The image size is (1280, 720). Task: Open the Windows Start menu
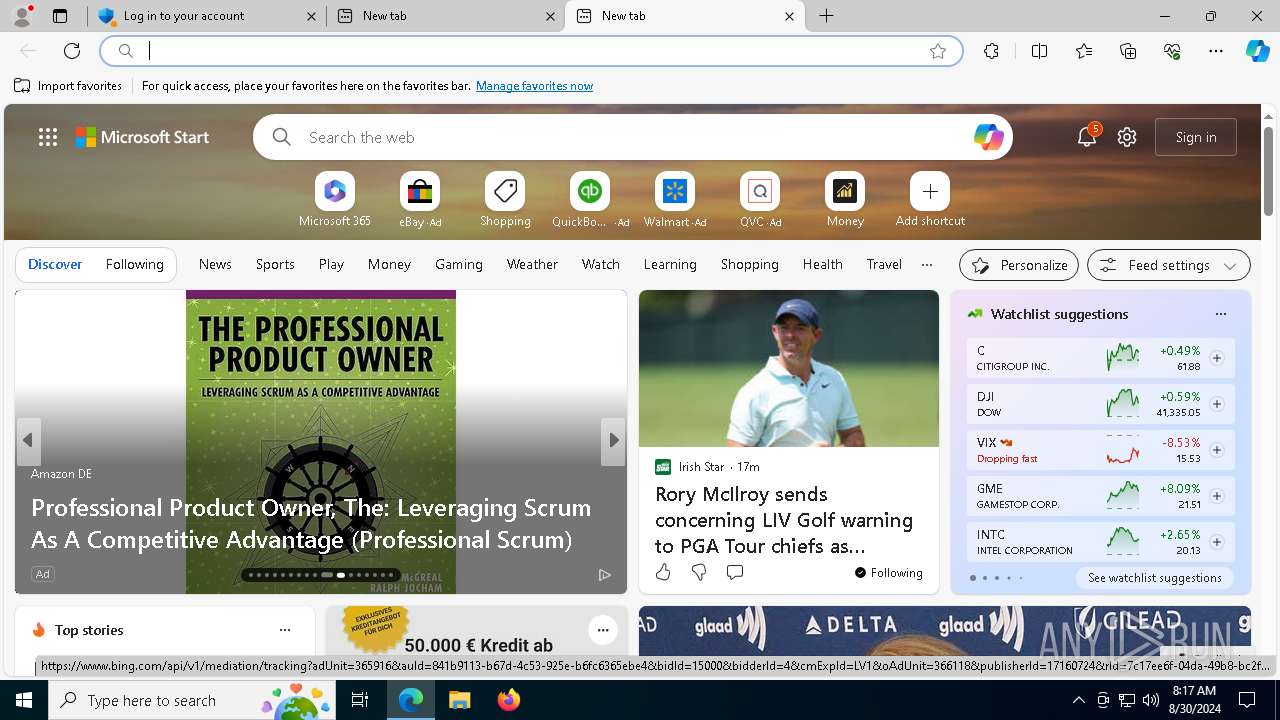[x=24, y=700]
